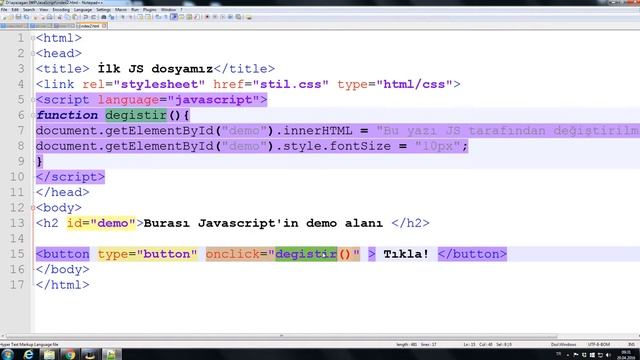Click the Redo toolbar icon
Screen dimensions: 640x360
[93, 17]
